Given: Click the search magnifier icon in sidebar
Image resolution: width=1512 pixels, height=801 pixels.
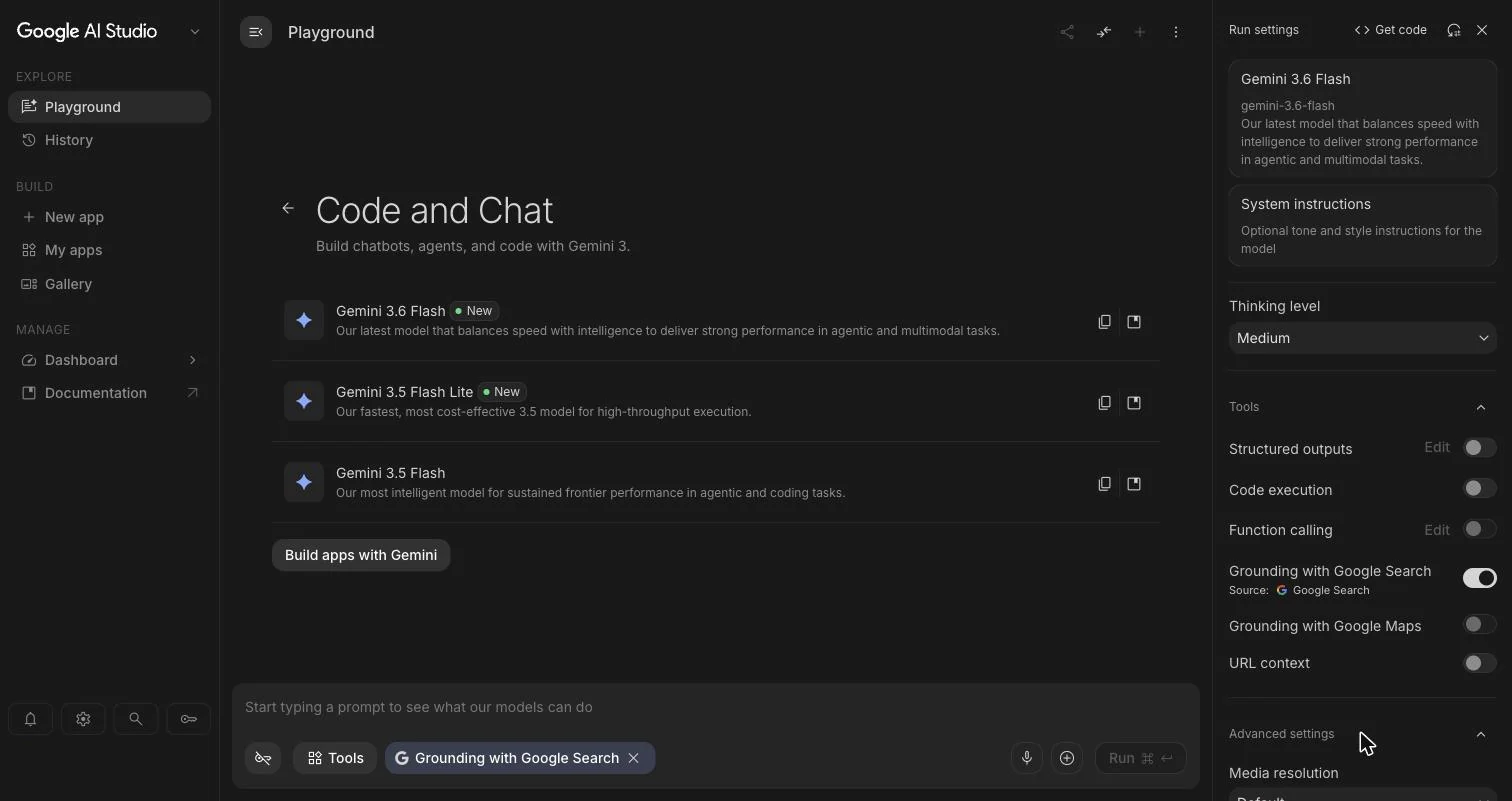Looking at the screenshot, I should click(x=136, y=719).
